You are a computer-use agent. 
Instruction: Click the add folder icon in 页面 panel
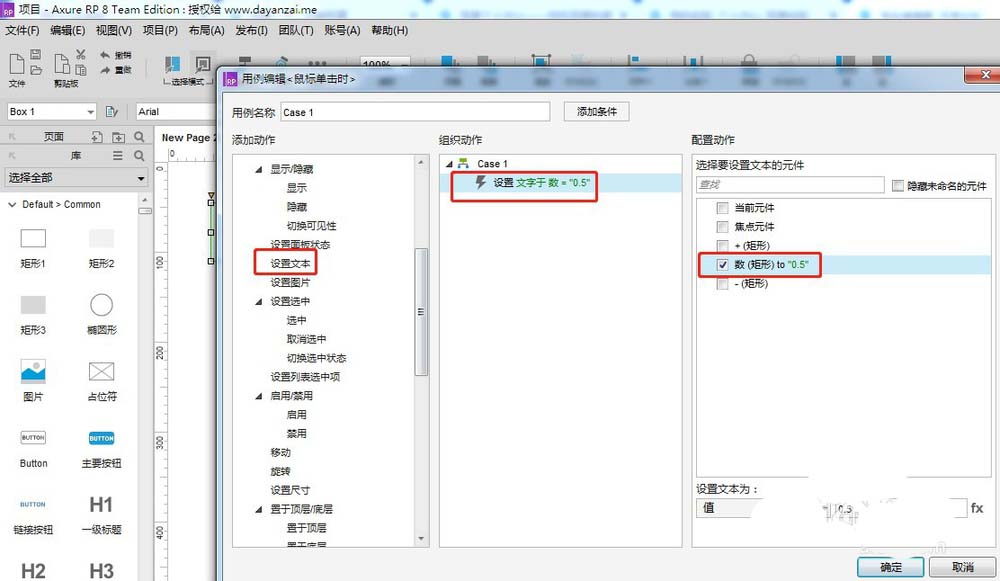coord(118,136)
